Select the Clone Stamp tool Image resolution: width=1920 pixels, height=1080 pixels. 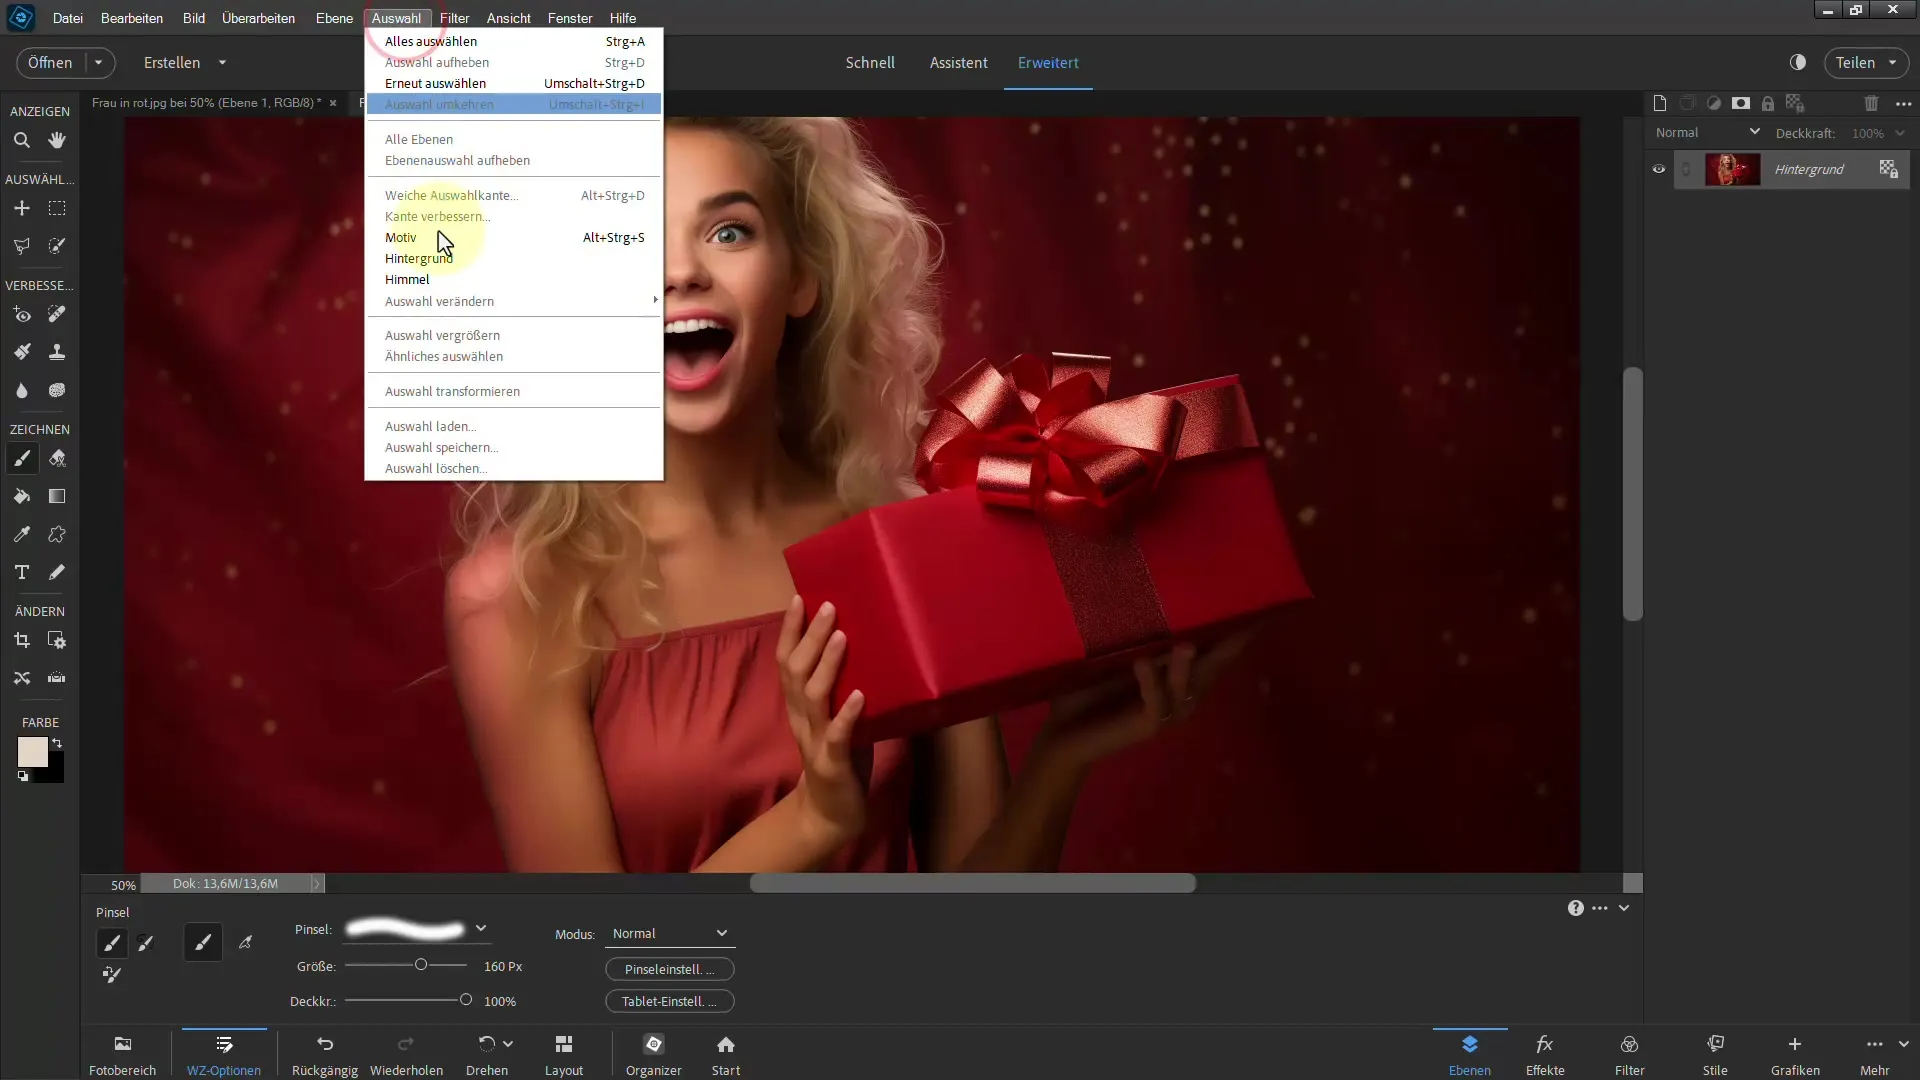point(57,352)
